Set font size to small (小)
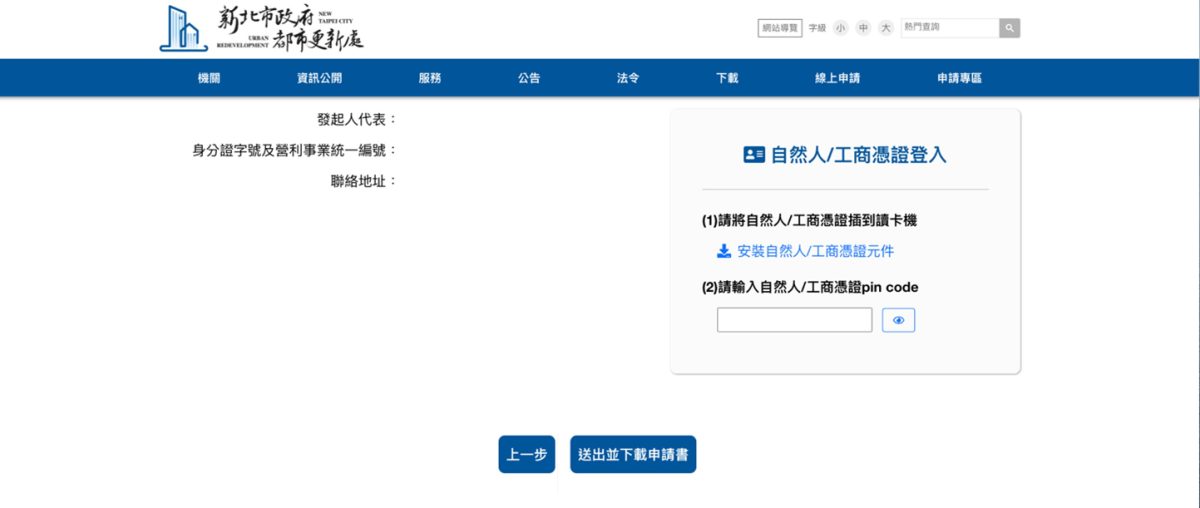The height and width of the screenshot is (508, 1200). click(840, 28)
